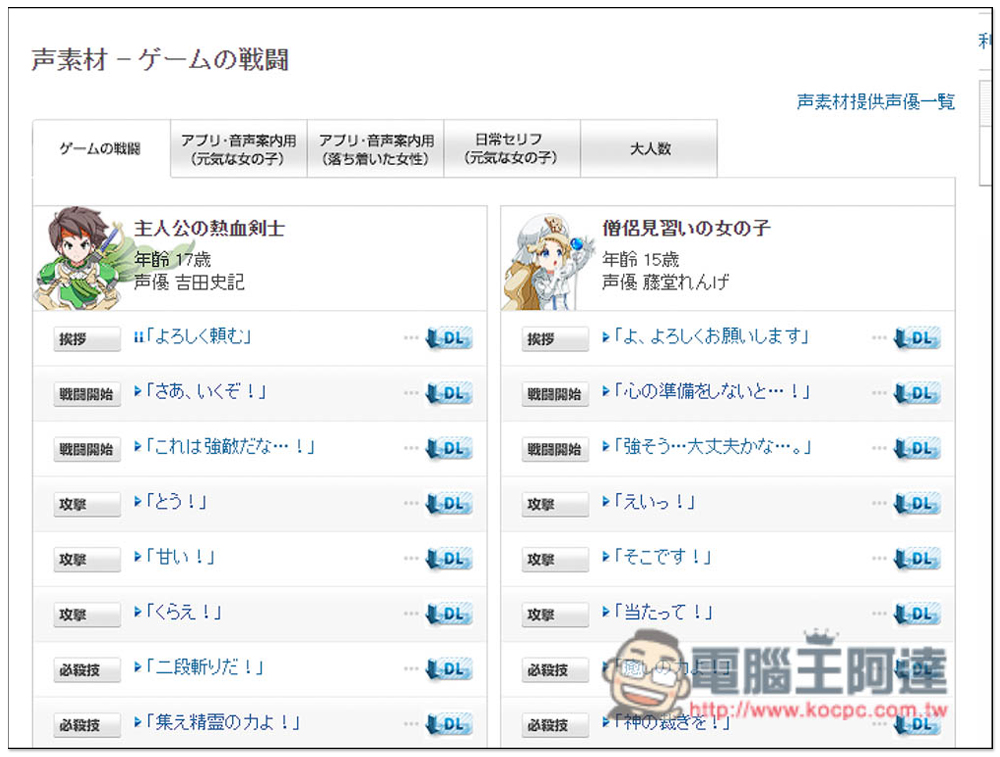The image size is (1000, 757).
Task: Download 「これは強敵だな…！」 audio file
Action: (449, 449)
